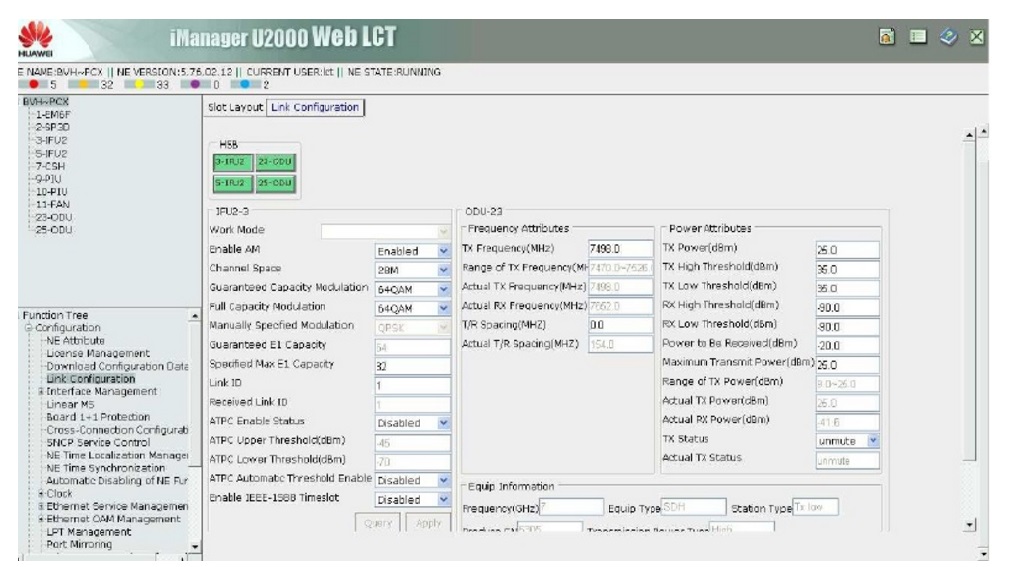Click the Apply button
The width and height of the screenshot is (1032, 567).
click(428, 523)
